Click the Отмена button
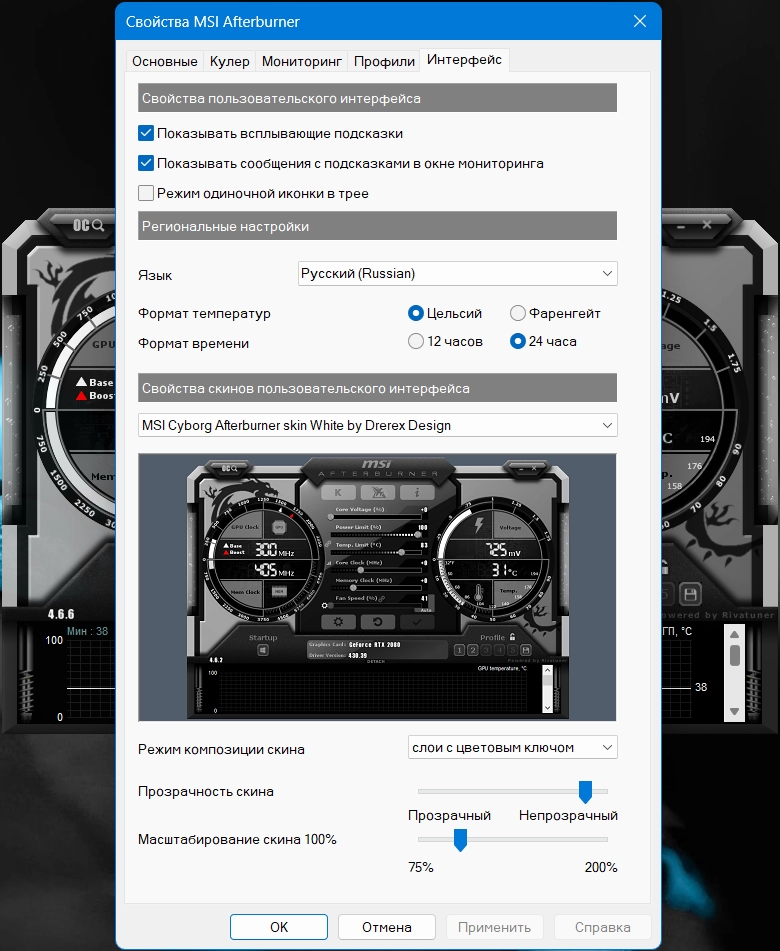This screenshot has height=951, width=780. point(387,927)
